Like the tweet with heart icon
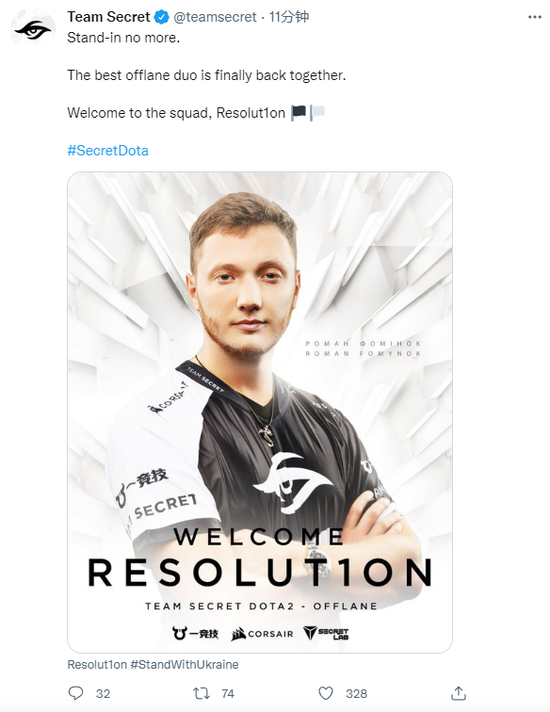This screenshot has height=712, width=550. 326,693
